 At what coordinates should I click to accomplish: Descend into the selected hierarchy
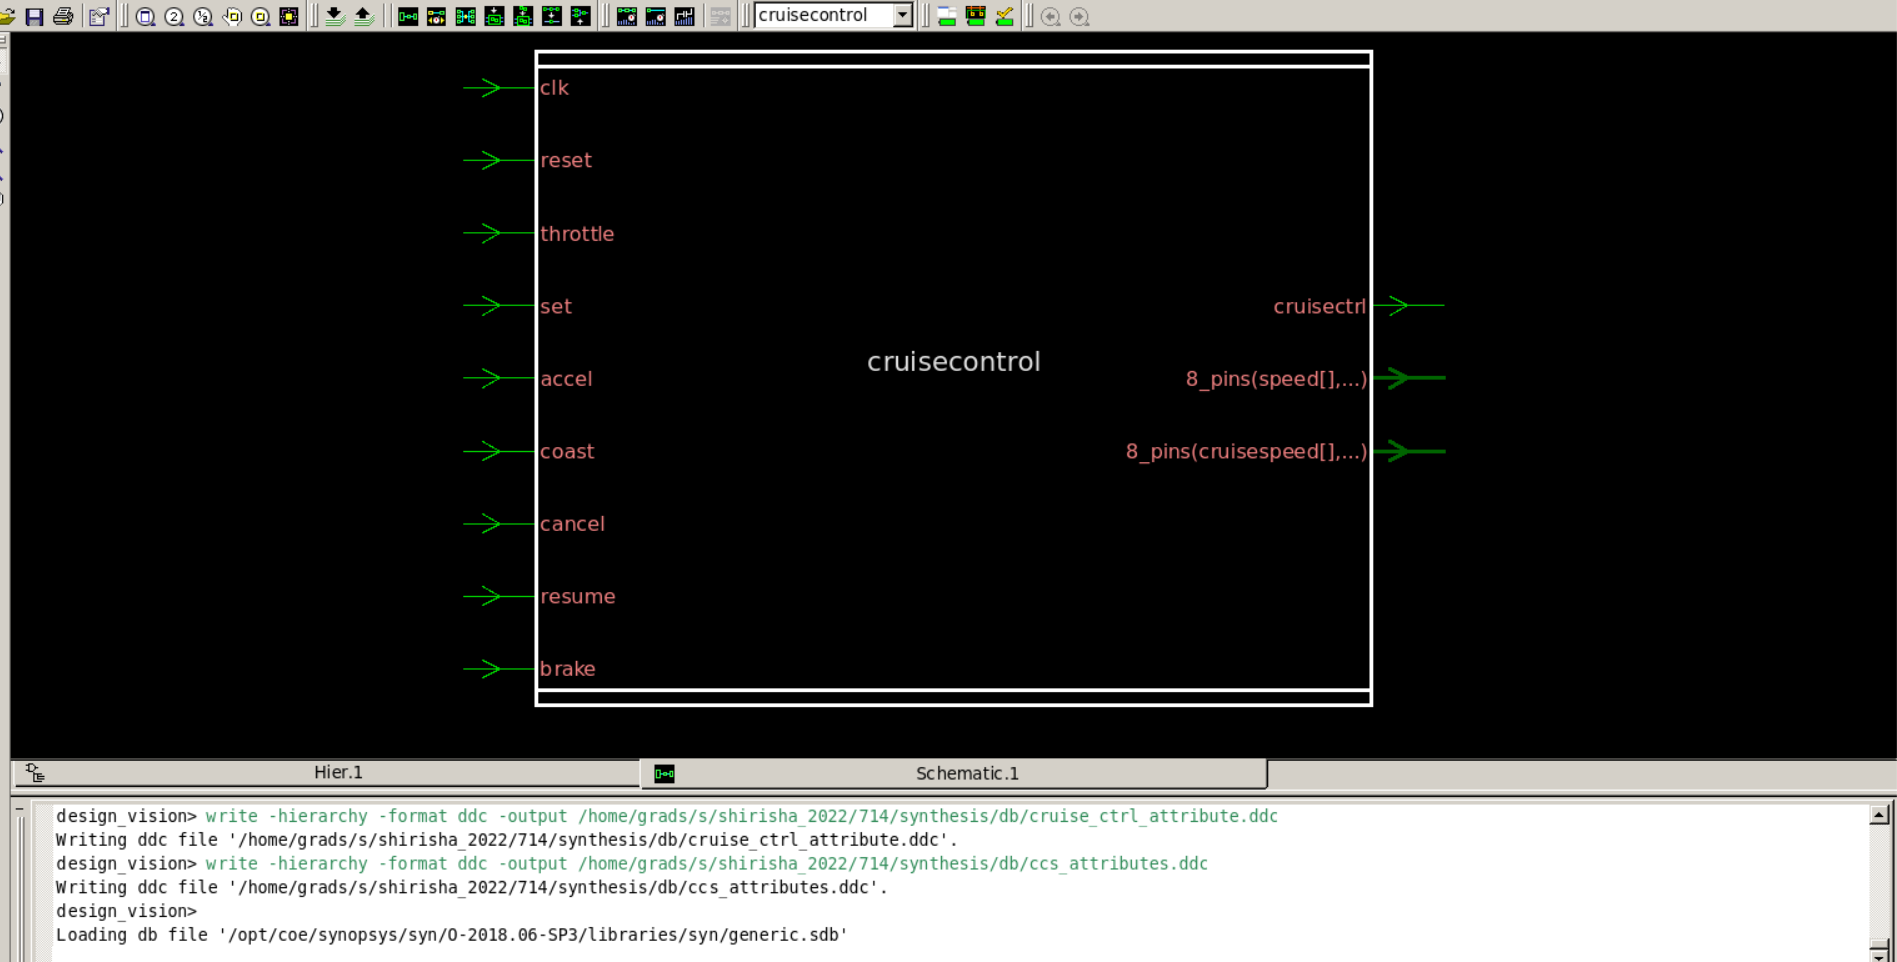tap(335, 15)
